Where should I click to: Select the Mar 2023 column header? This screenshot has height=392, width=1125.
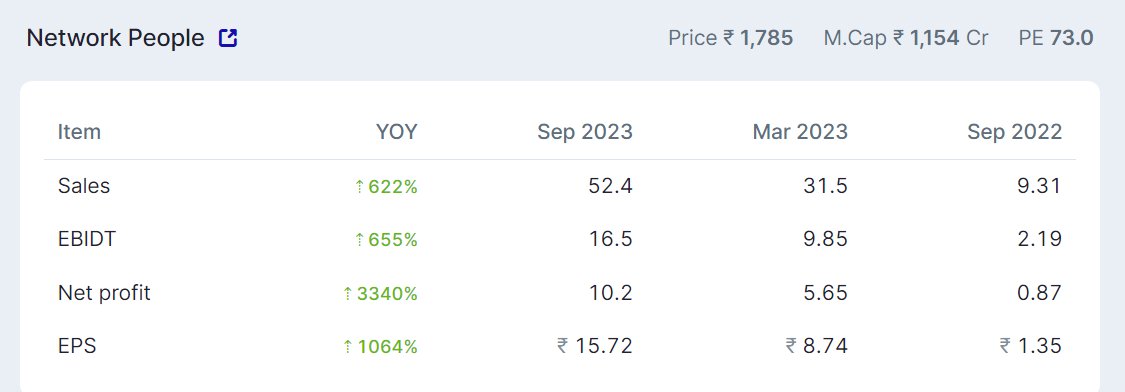tap(800, 132)
